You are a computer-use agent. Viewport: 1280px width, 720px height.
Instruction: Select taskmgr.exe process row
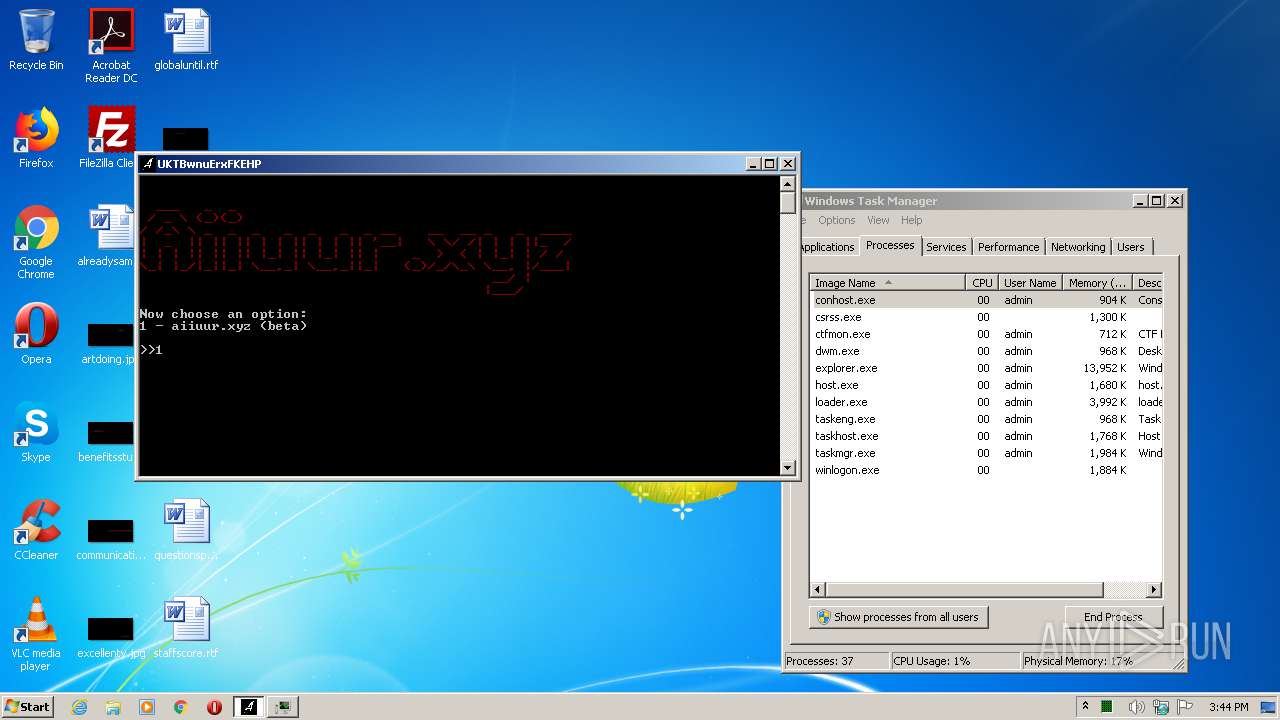(x=986, y=453)
